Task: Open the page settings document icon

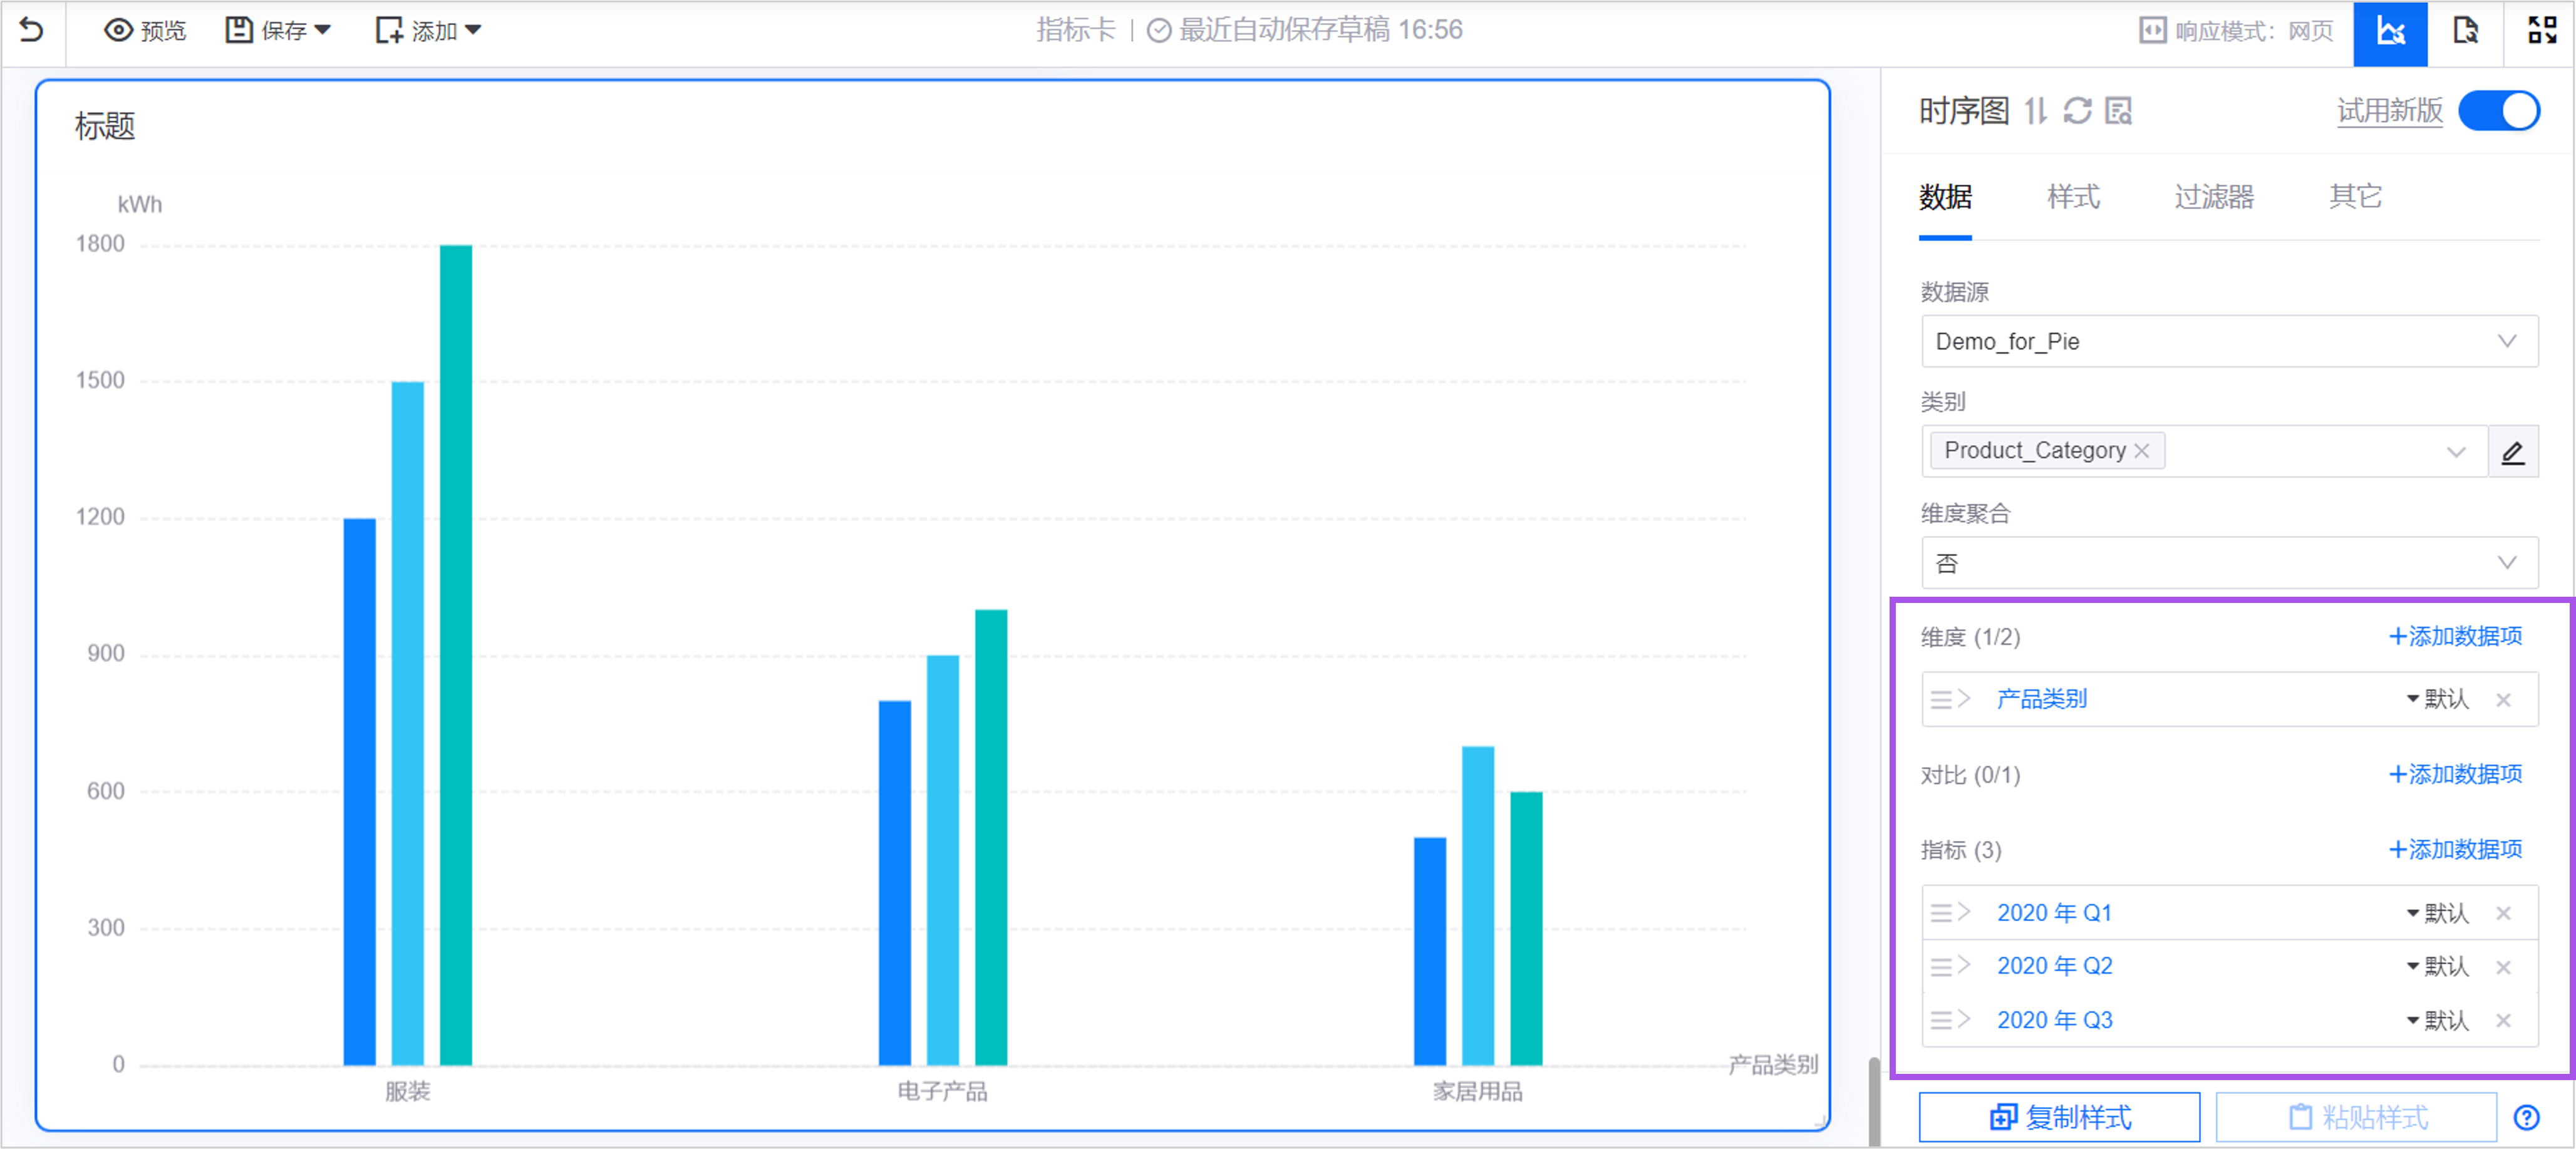Action: point(2465,32)
